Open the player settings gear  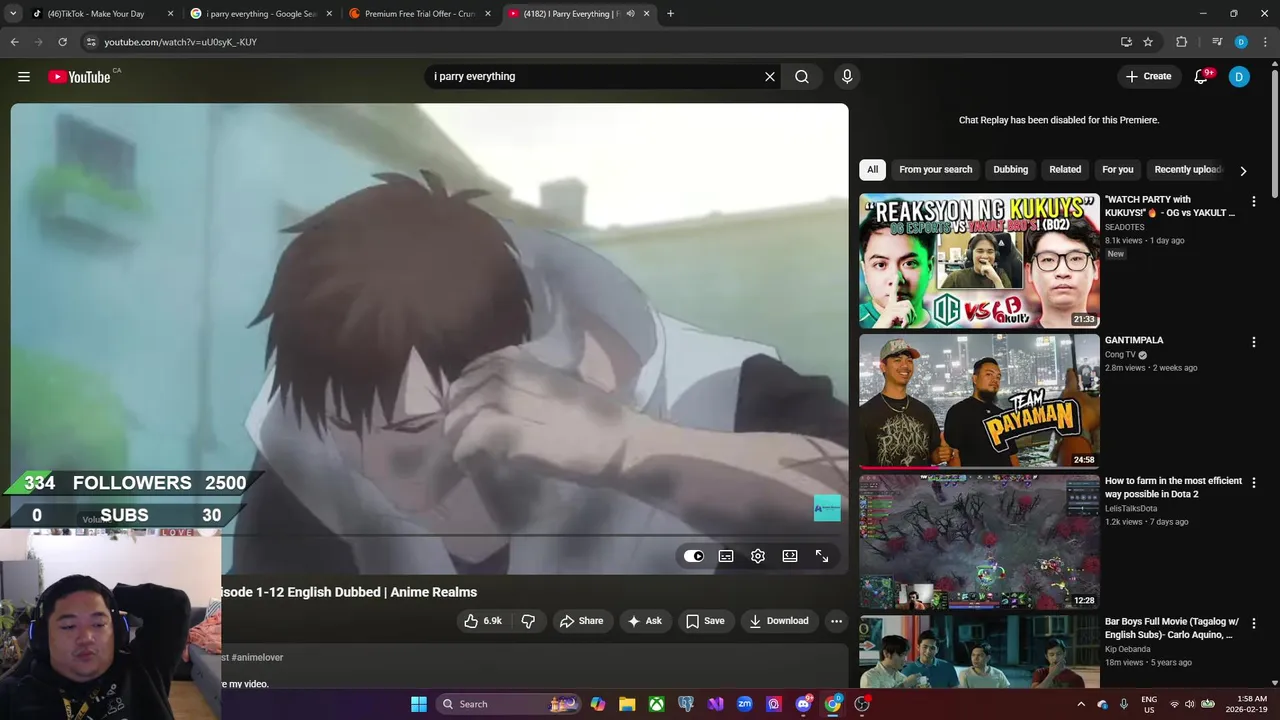[x=758, y=556]
